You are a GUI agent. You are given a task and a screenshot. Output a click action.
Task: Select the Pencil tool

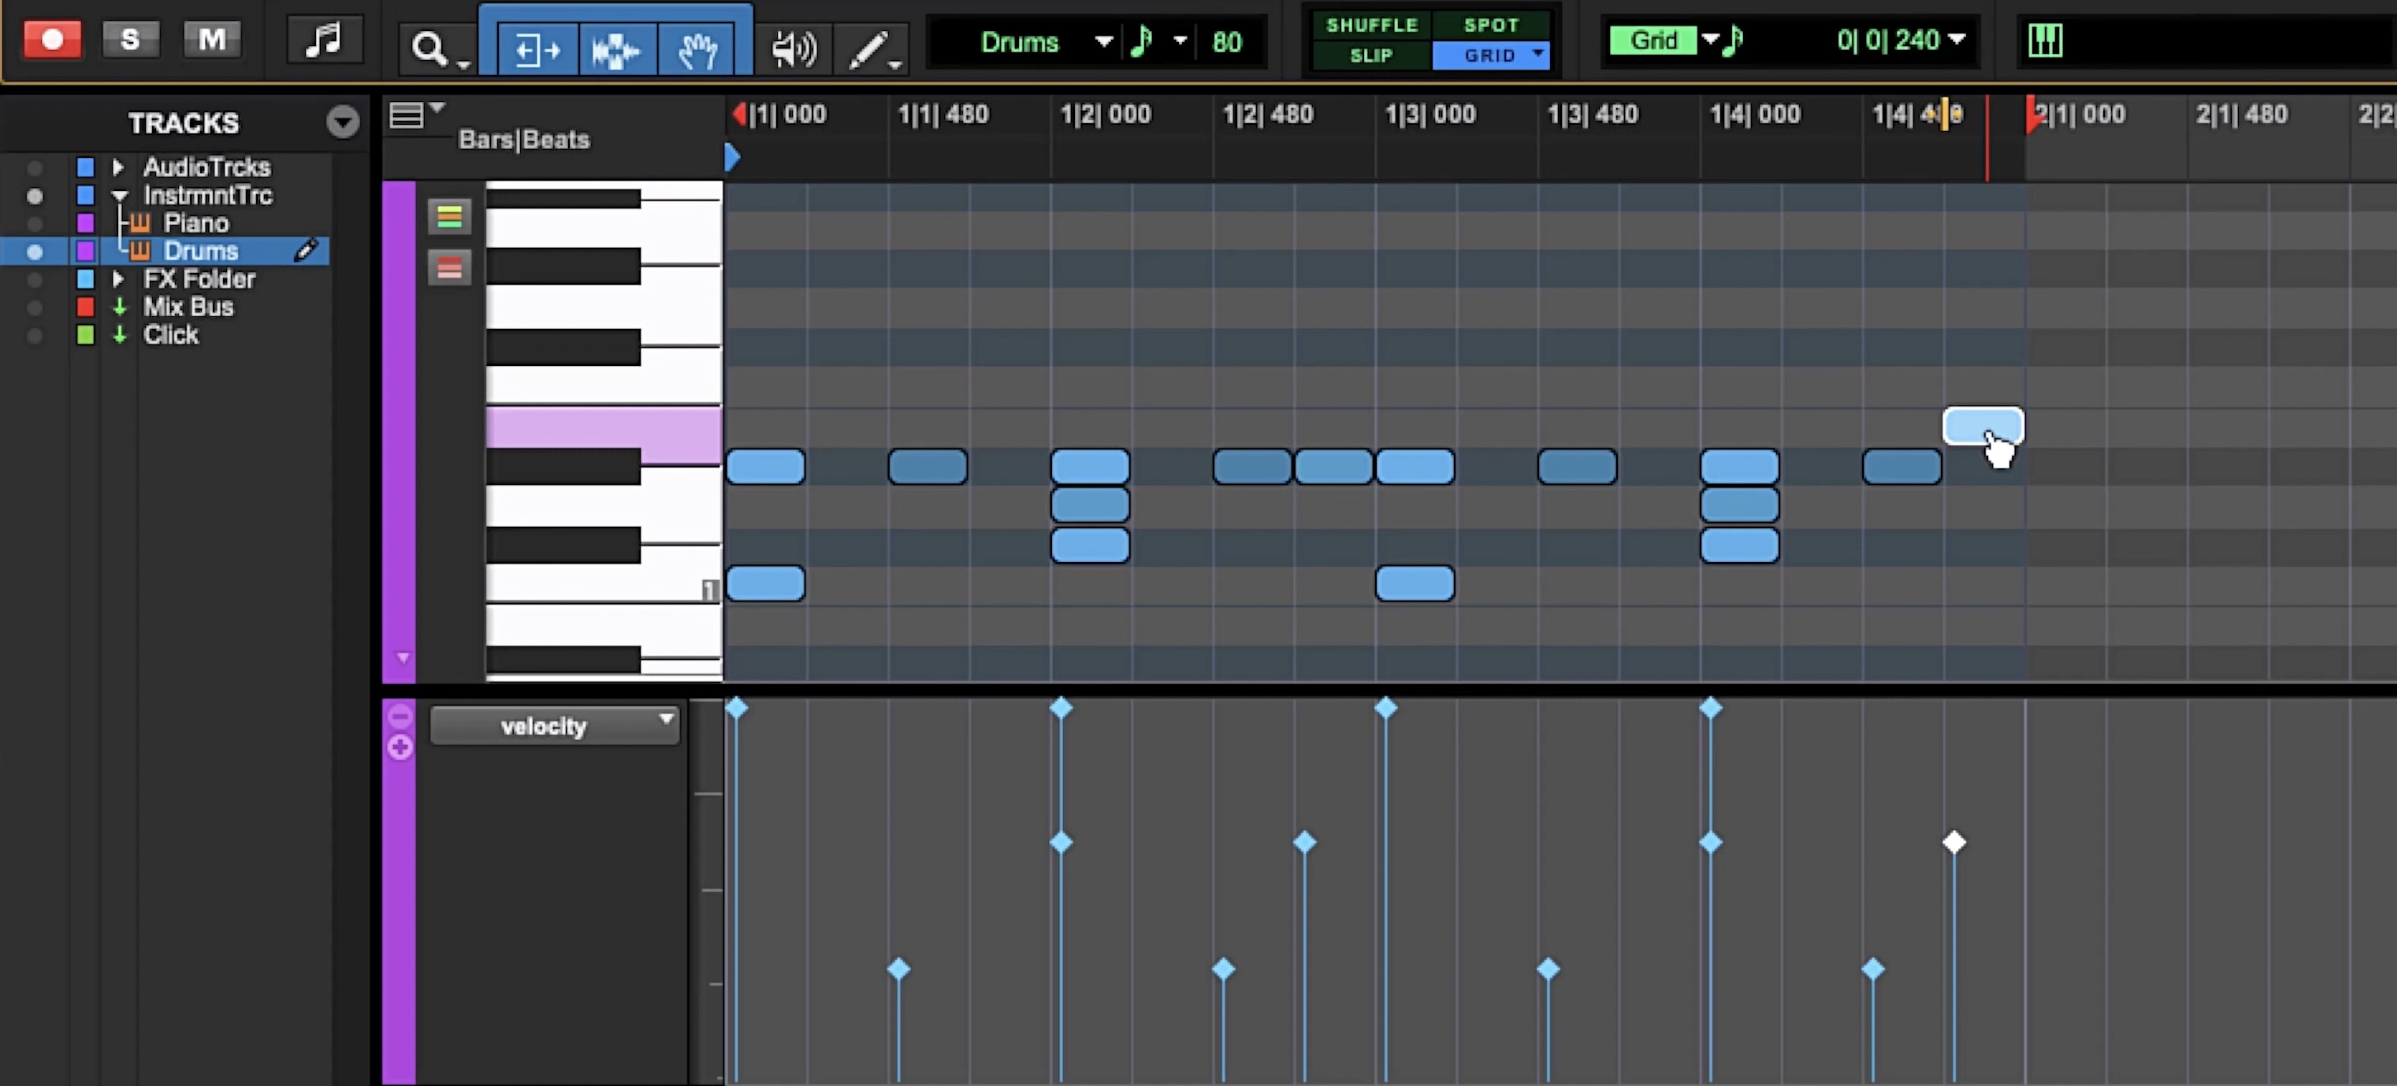pos(866,48)
